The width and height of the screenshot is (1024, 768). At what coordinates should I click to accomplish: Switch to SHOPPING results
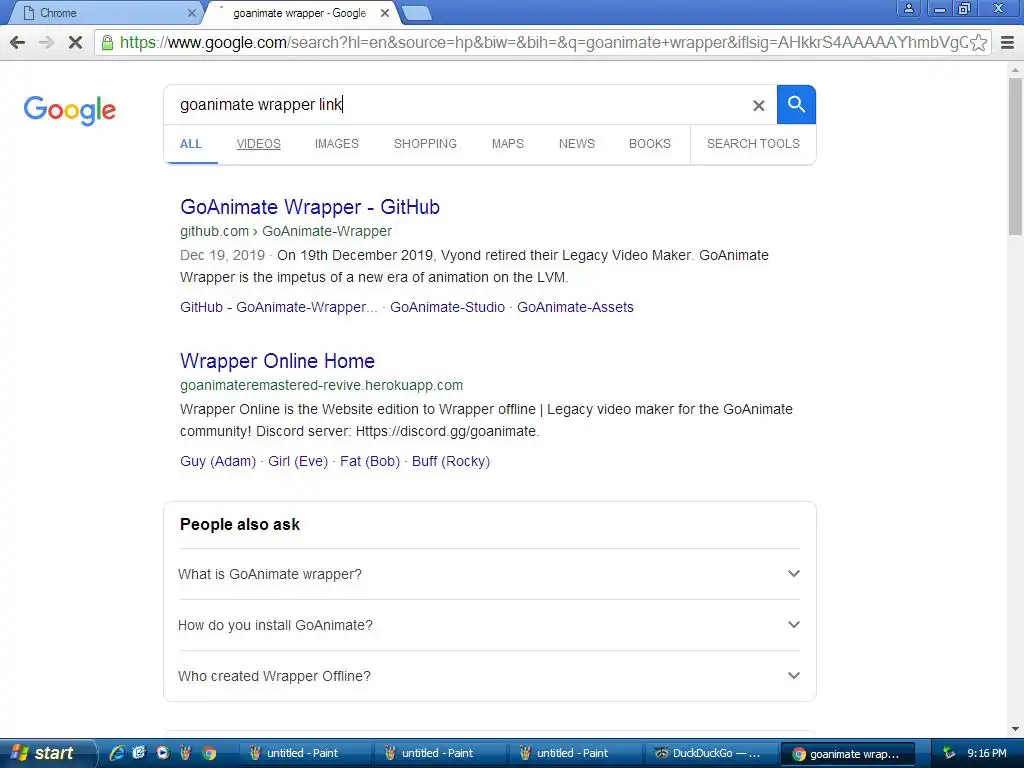(425, 144)
